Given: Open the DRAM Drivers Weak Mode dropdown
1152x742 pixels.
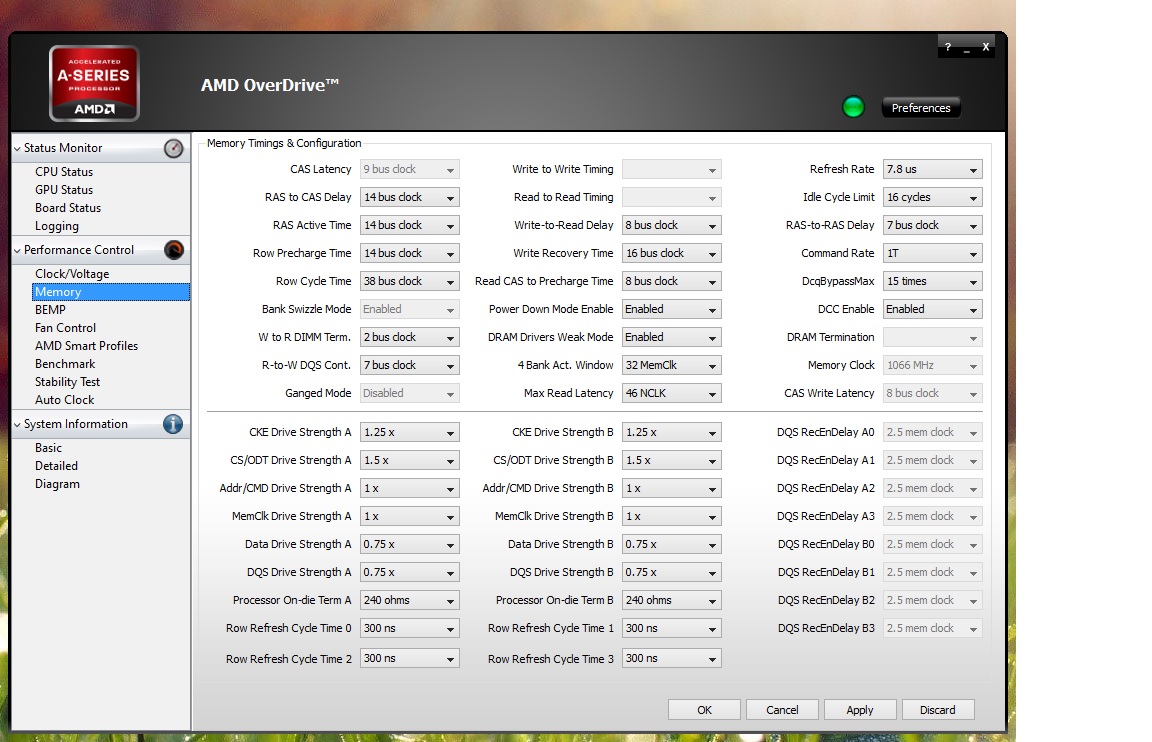Looking at the screenshot, I should (x=672, y=337).
